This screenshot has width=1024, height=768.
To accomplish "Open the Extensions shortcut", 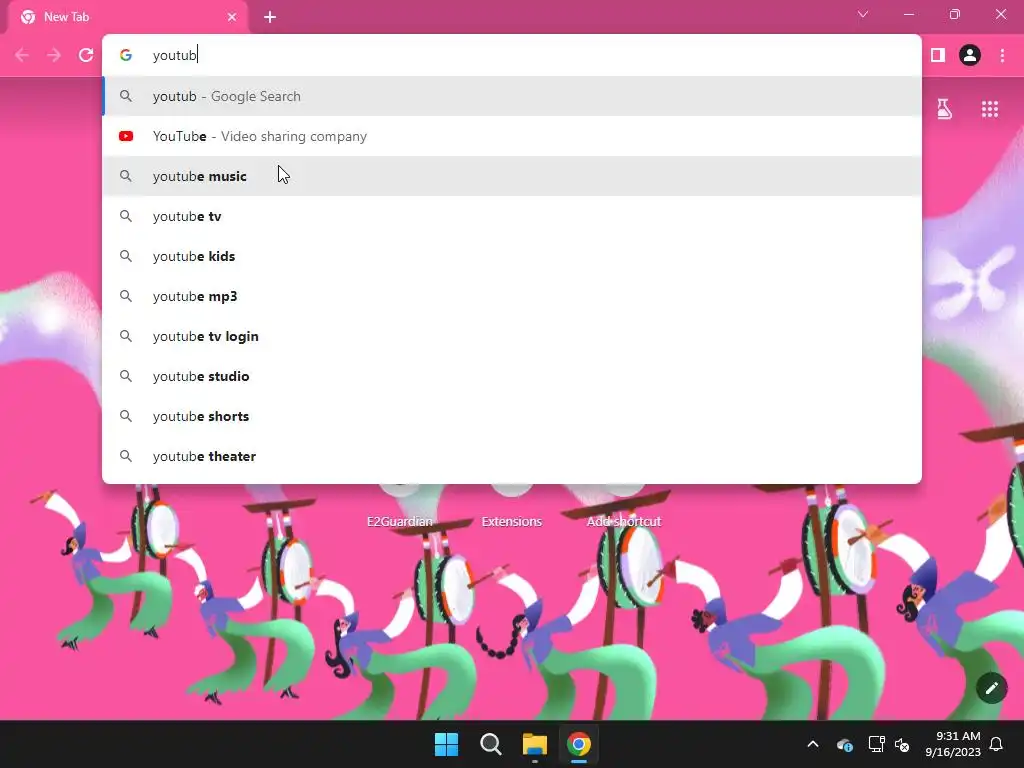I will pyautogui.click(x=512, y=521).
